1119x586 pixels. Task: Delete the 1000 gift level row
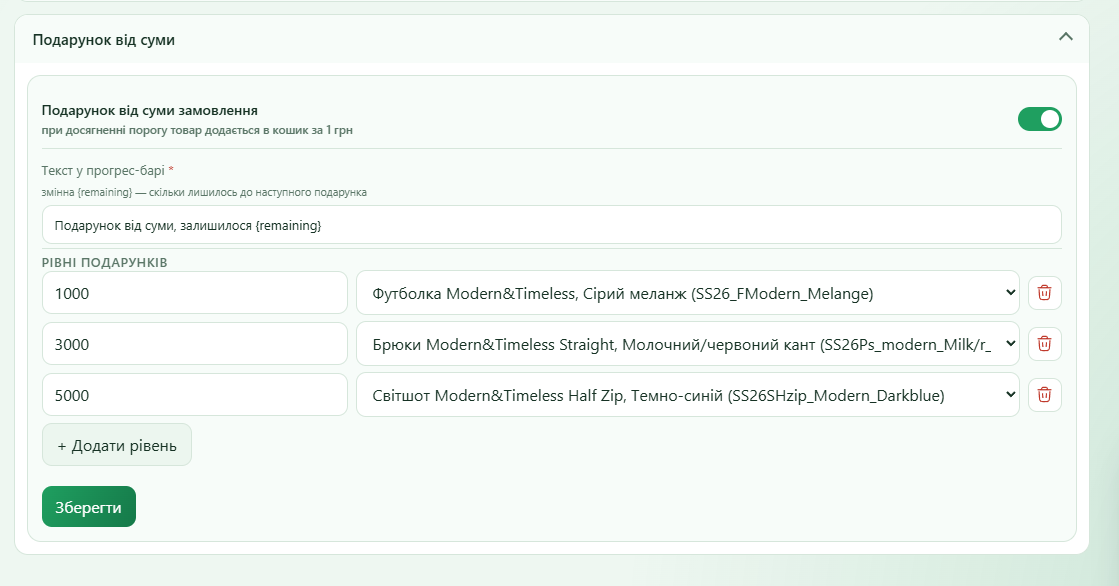point(1044,293)
